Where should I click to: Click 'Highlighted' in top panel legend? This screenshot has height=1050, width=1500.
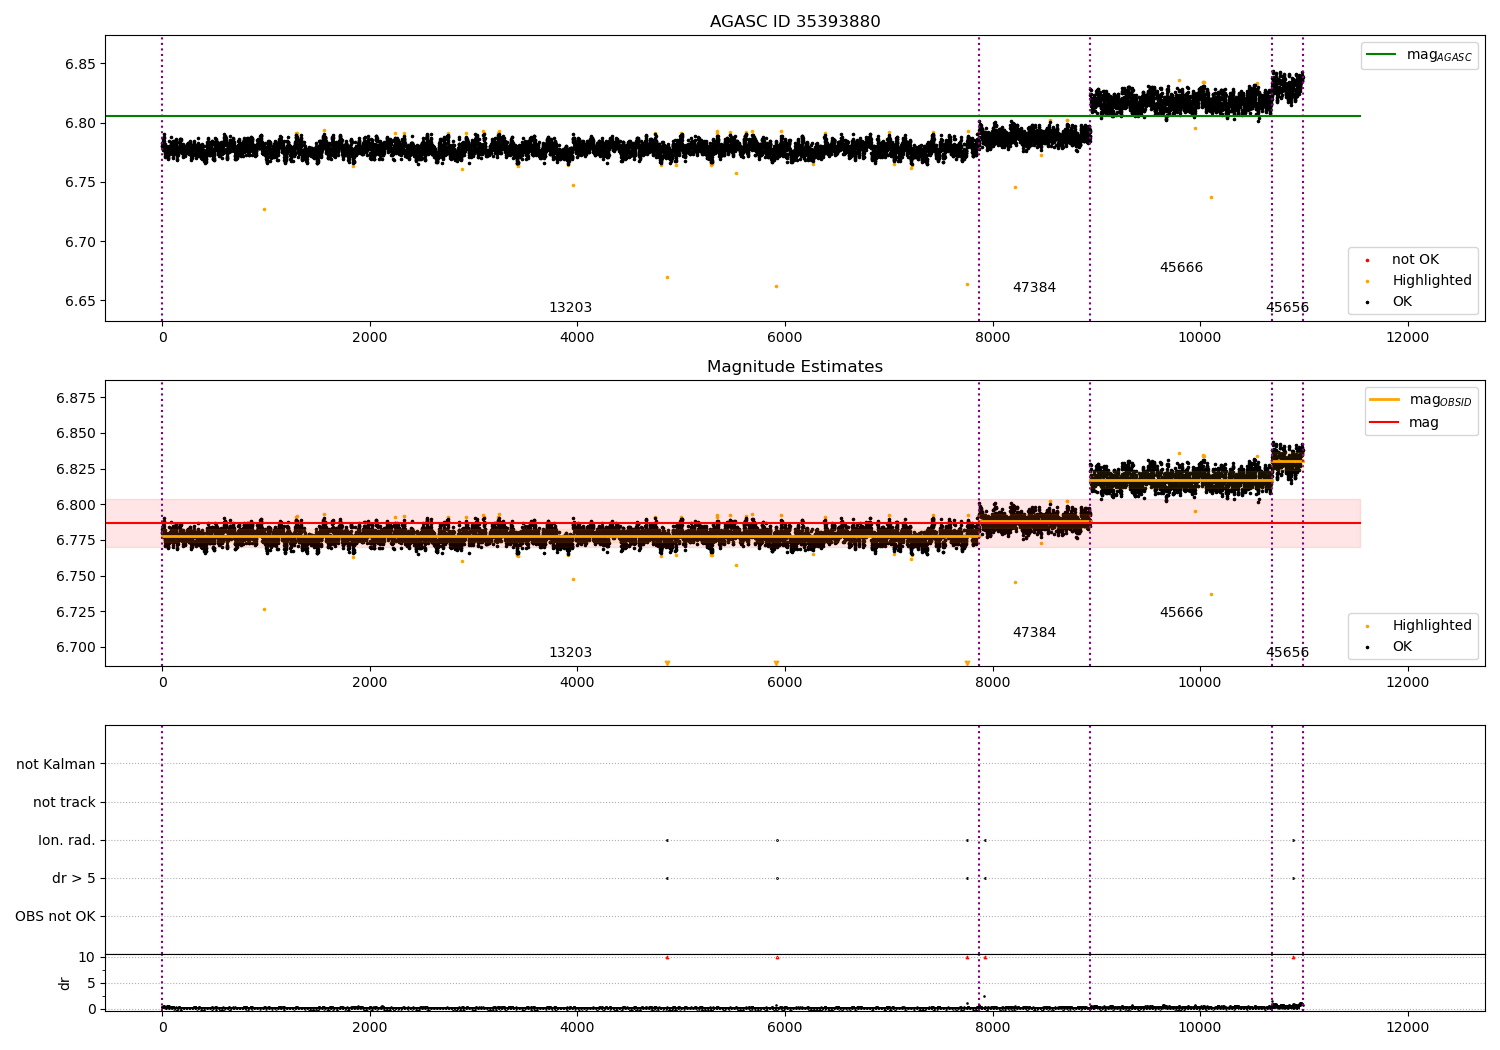(x=1432, y=281)
